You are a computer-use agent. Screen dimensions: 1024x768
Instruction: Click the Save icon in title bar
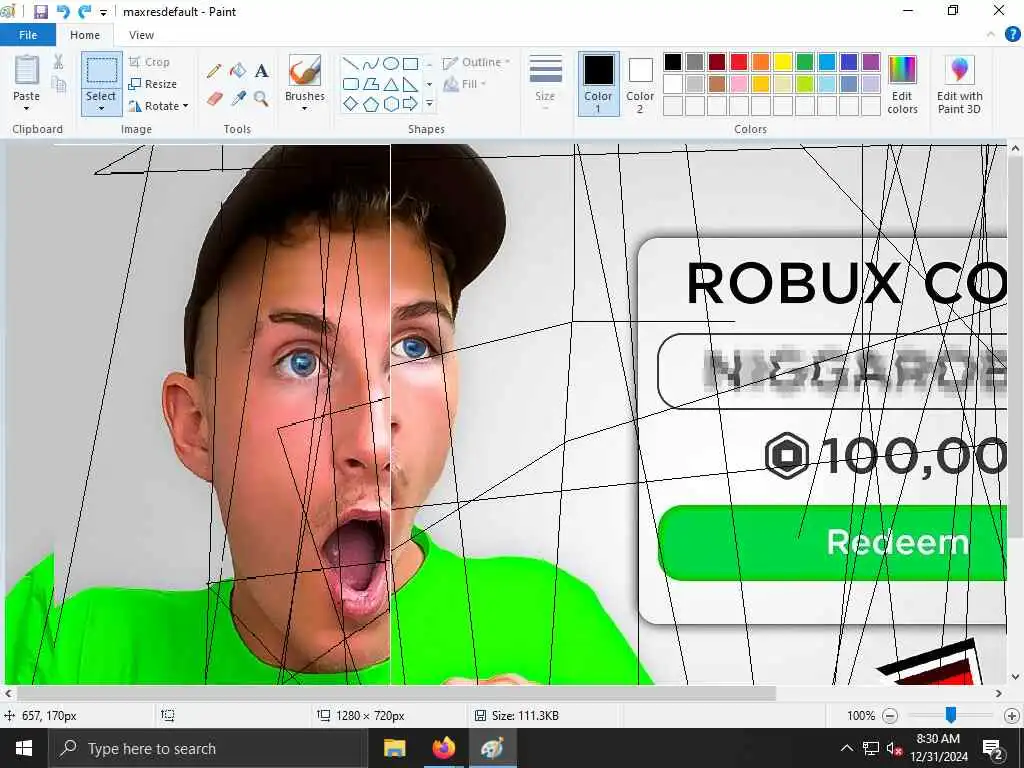(40, 12)
